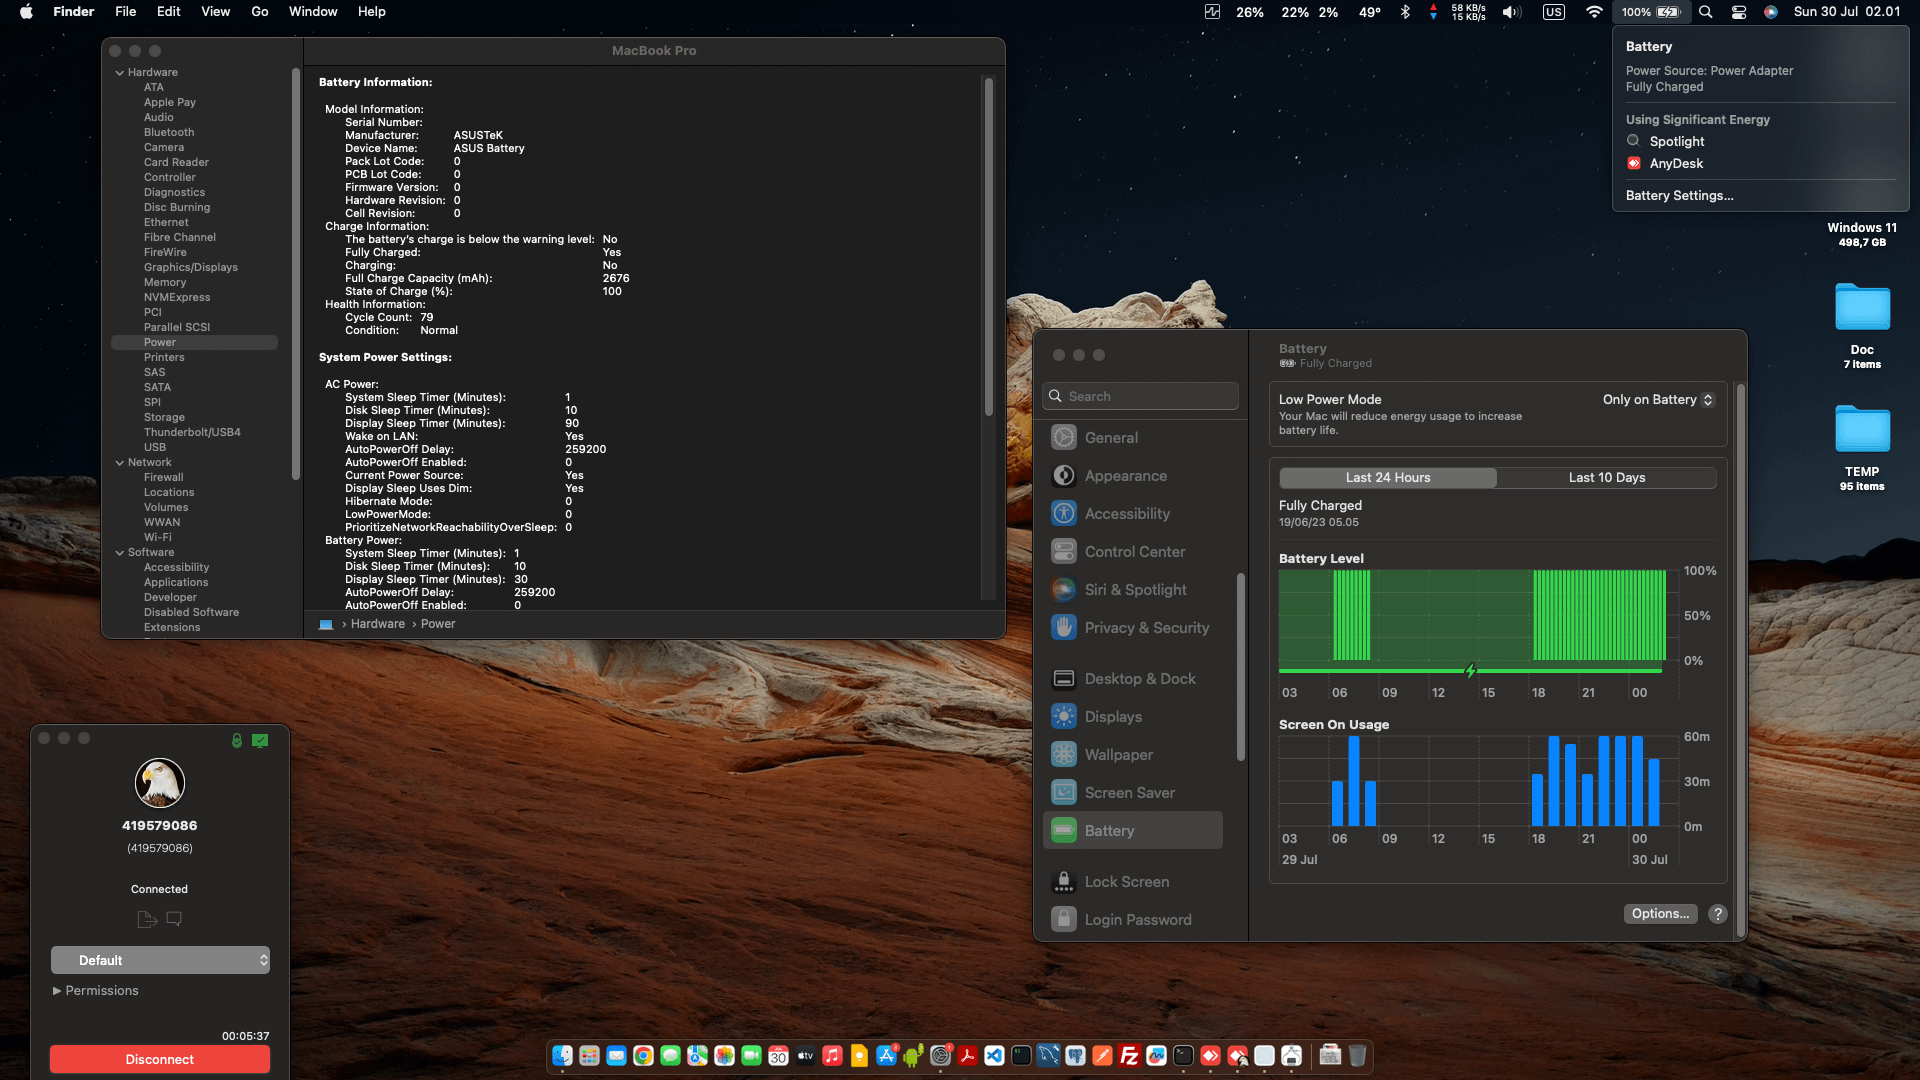The image size is (1920, 1080).
Task: Switch to the Last 10 Days tab
Action: [x=1607, y=478]
